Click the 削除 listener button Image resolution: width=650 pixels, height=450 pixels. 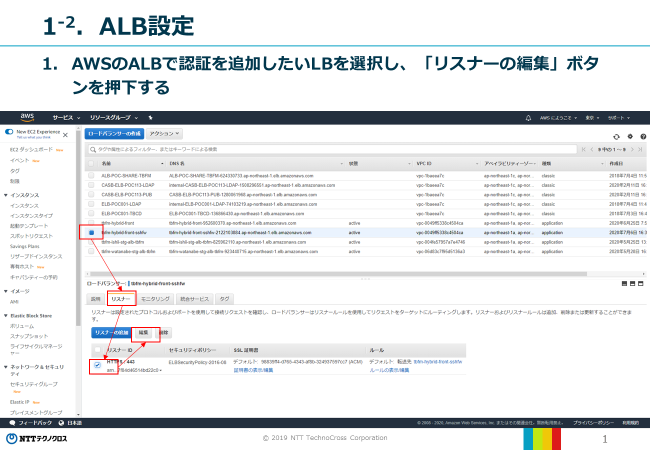164,333
